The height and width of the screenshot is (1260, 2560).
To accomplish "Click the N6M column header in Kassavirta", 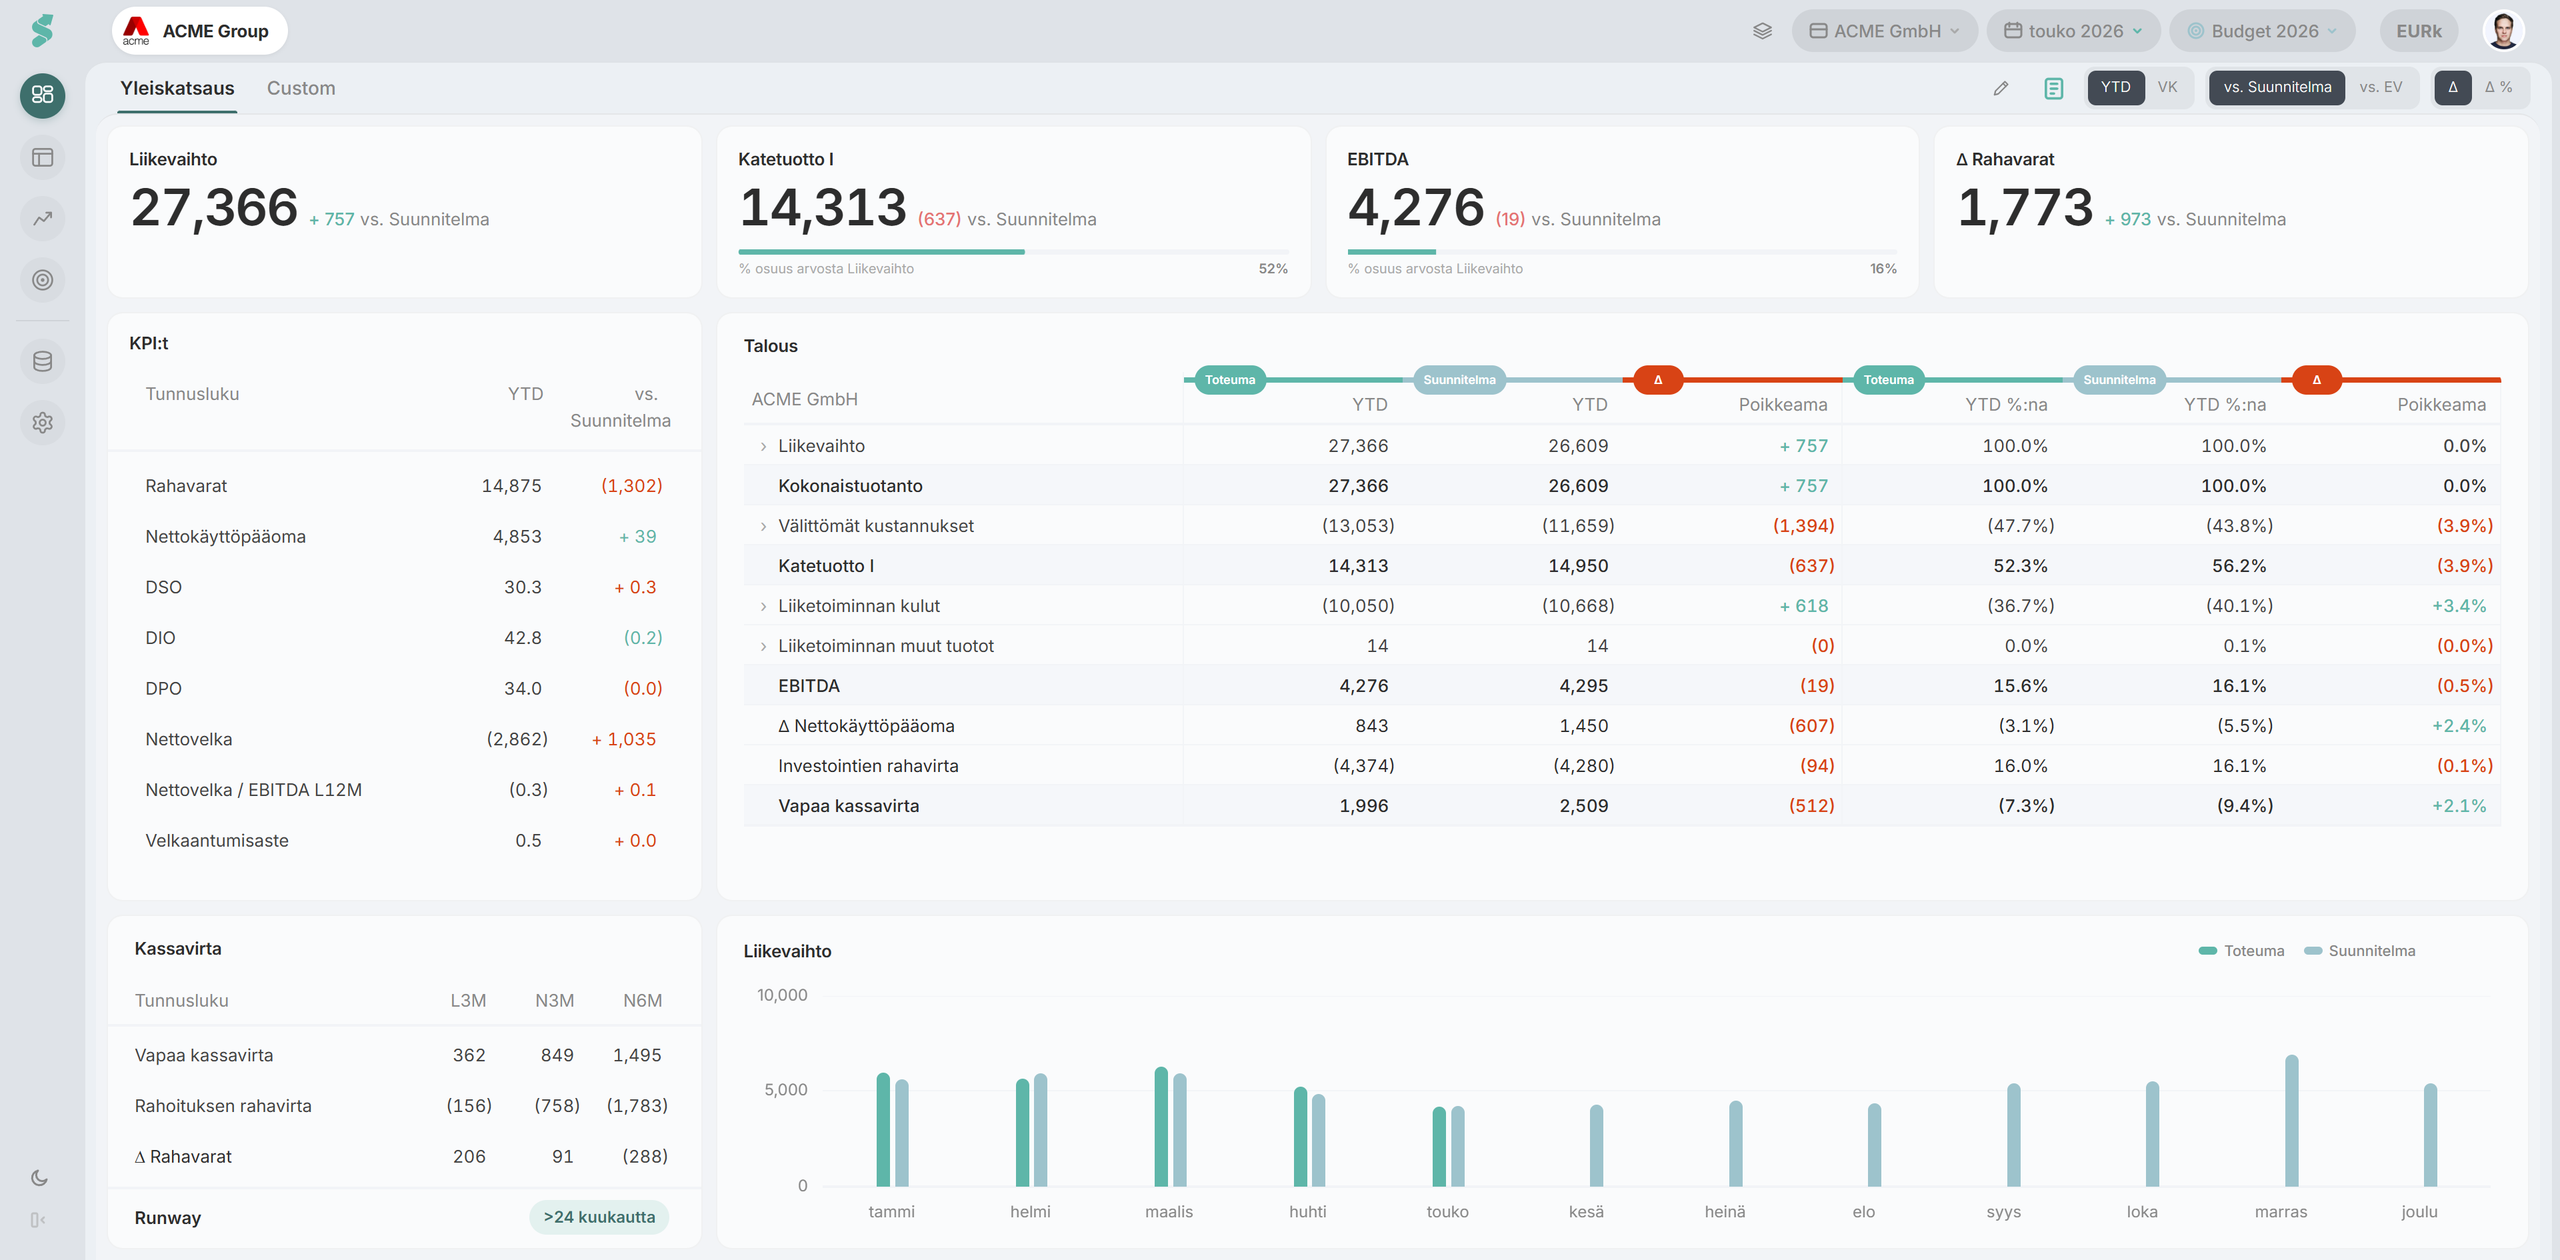I will [642, 1001].
